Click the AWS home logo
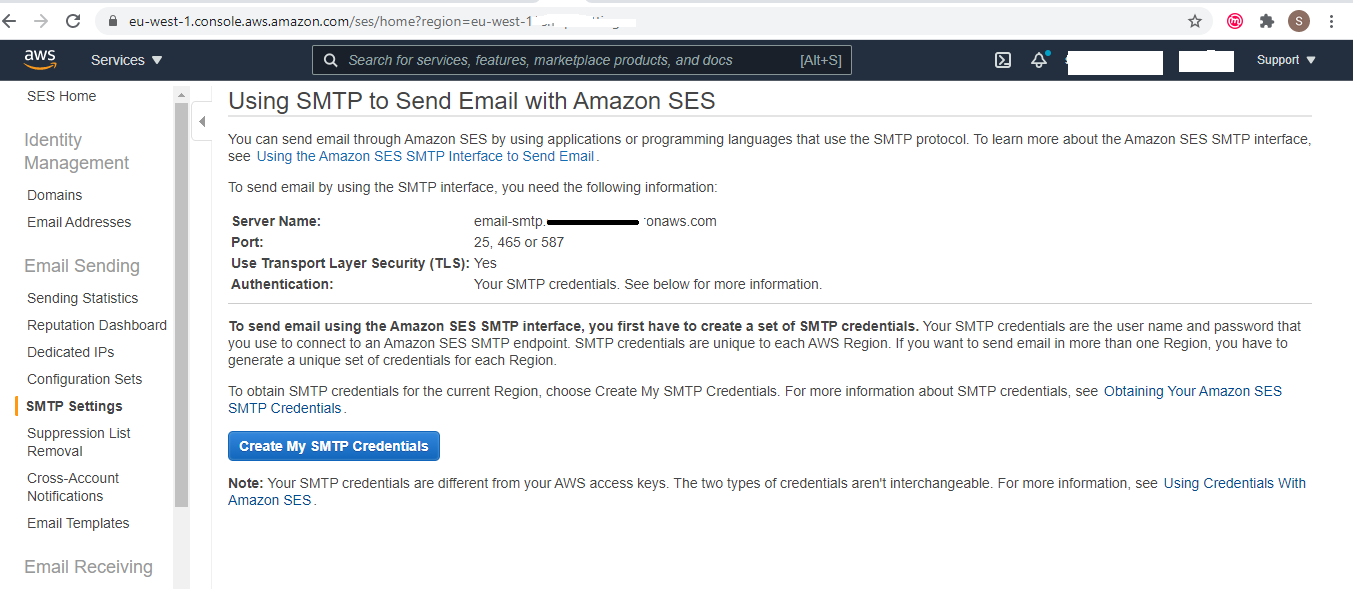 click(40, 59)
